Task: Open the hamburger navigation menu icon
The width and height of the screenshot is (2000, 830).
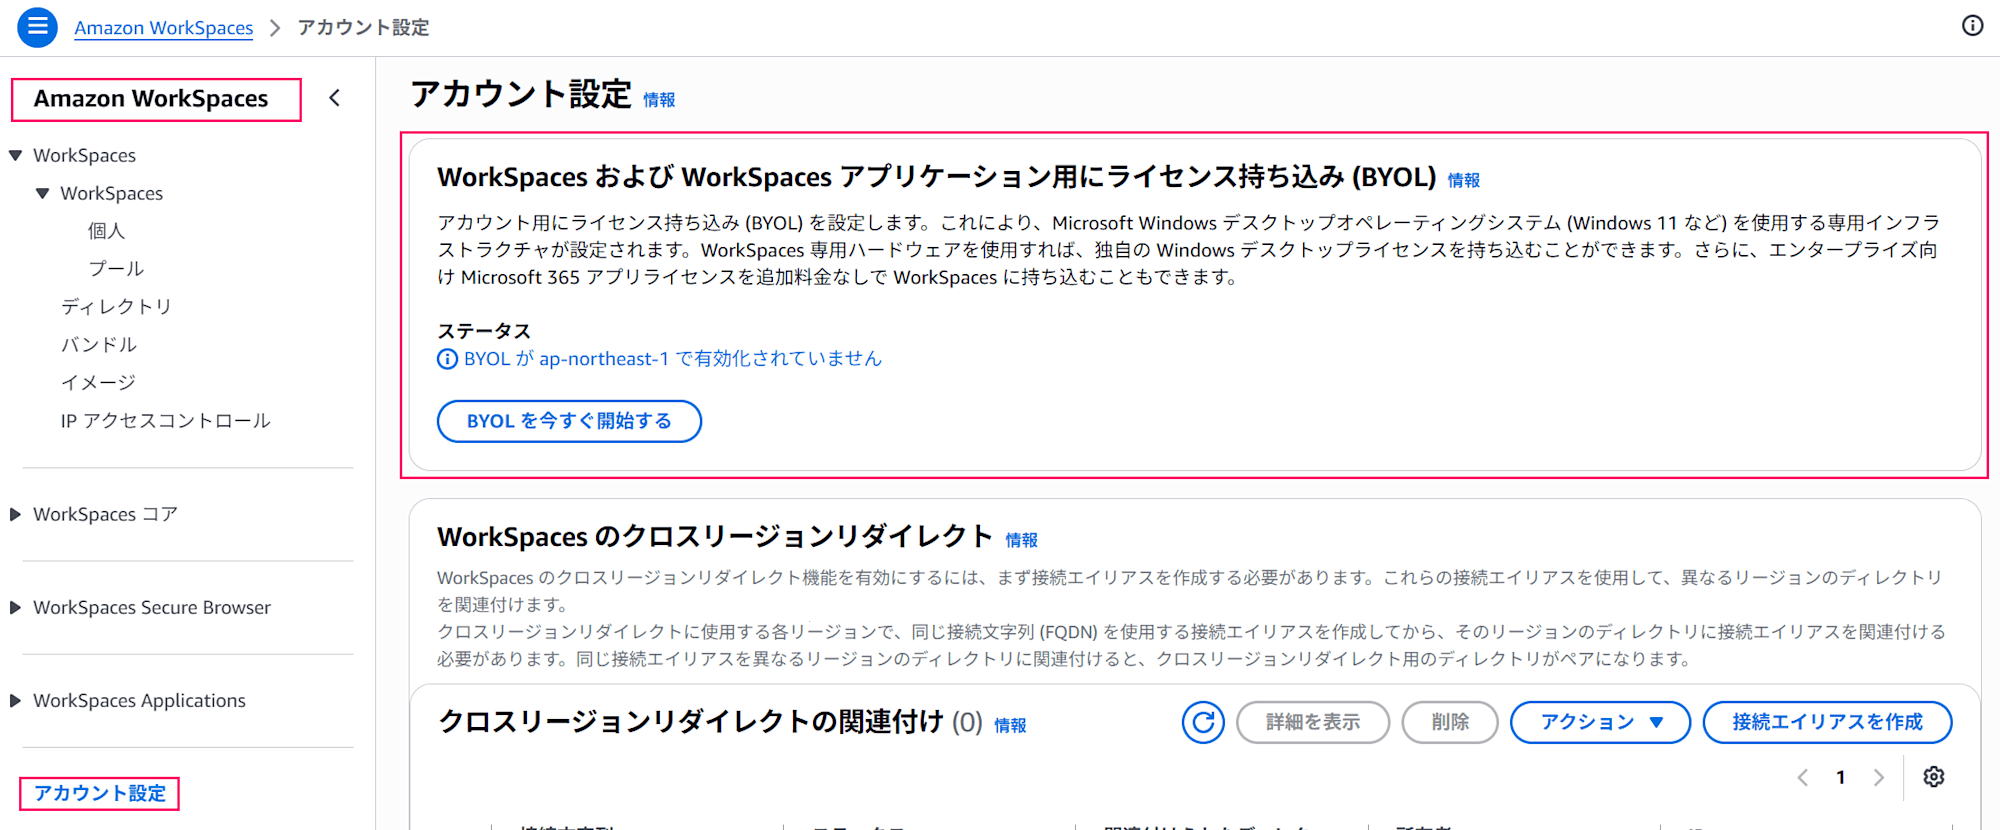Action: tap(37, 27)
